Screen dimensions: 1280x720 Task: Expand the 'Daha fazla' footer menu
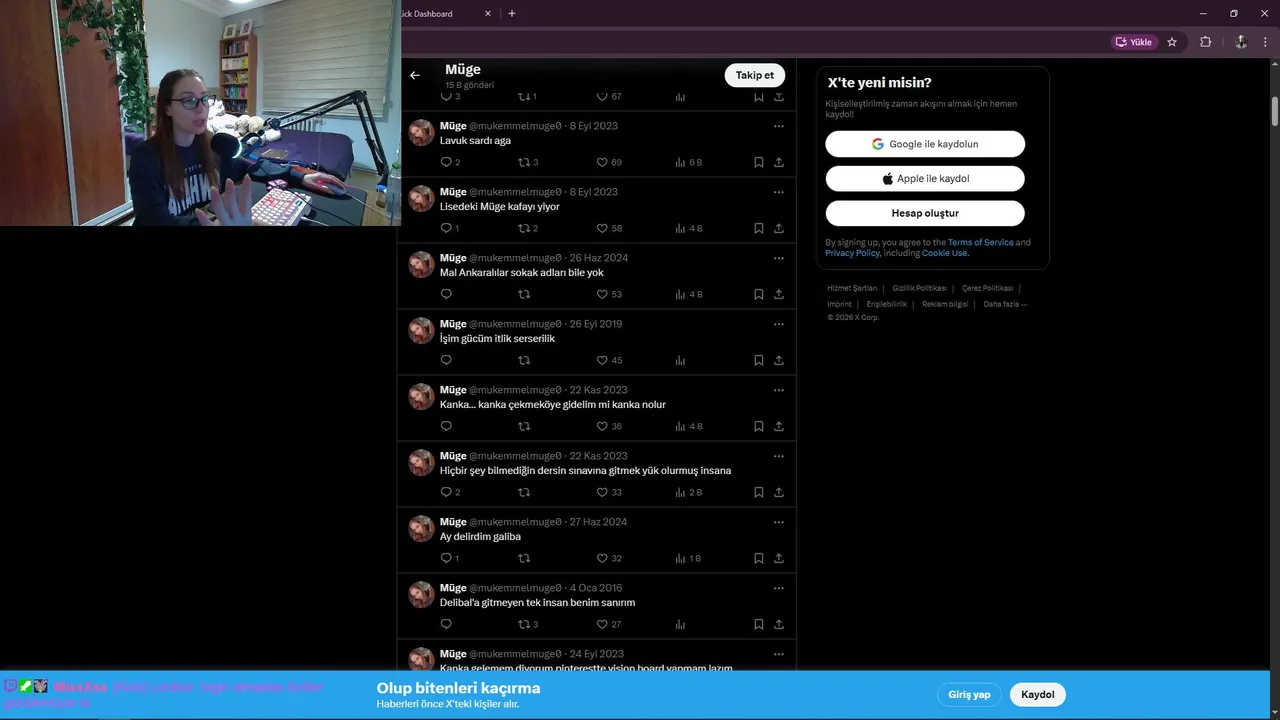[1005, 304]
